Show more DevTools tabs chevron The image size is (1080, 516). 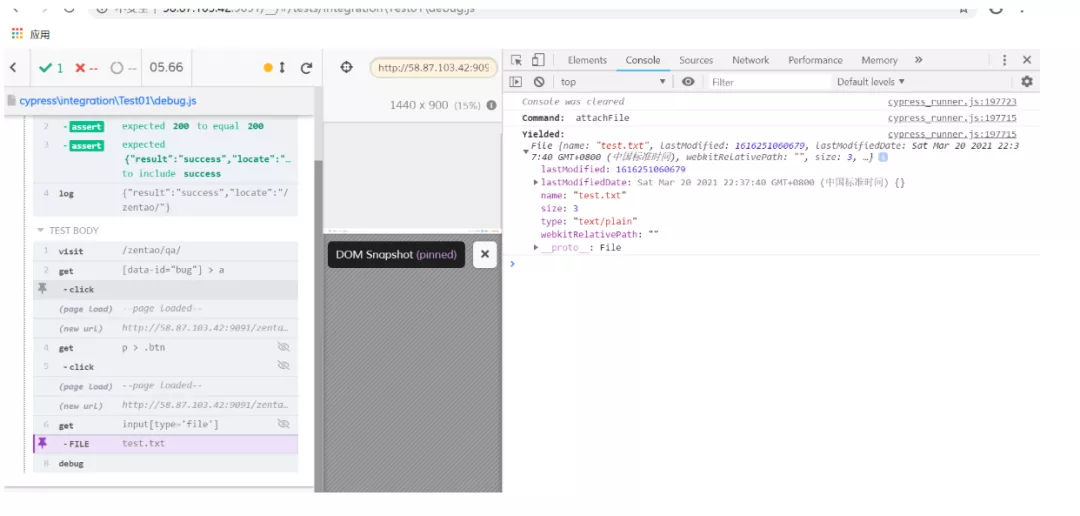click(918, 60)
